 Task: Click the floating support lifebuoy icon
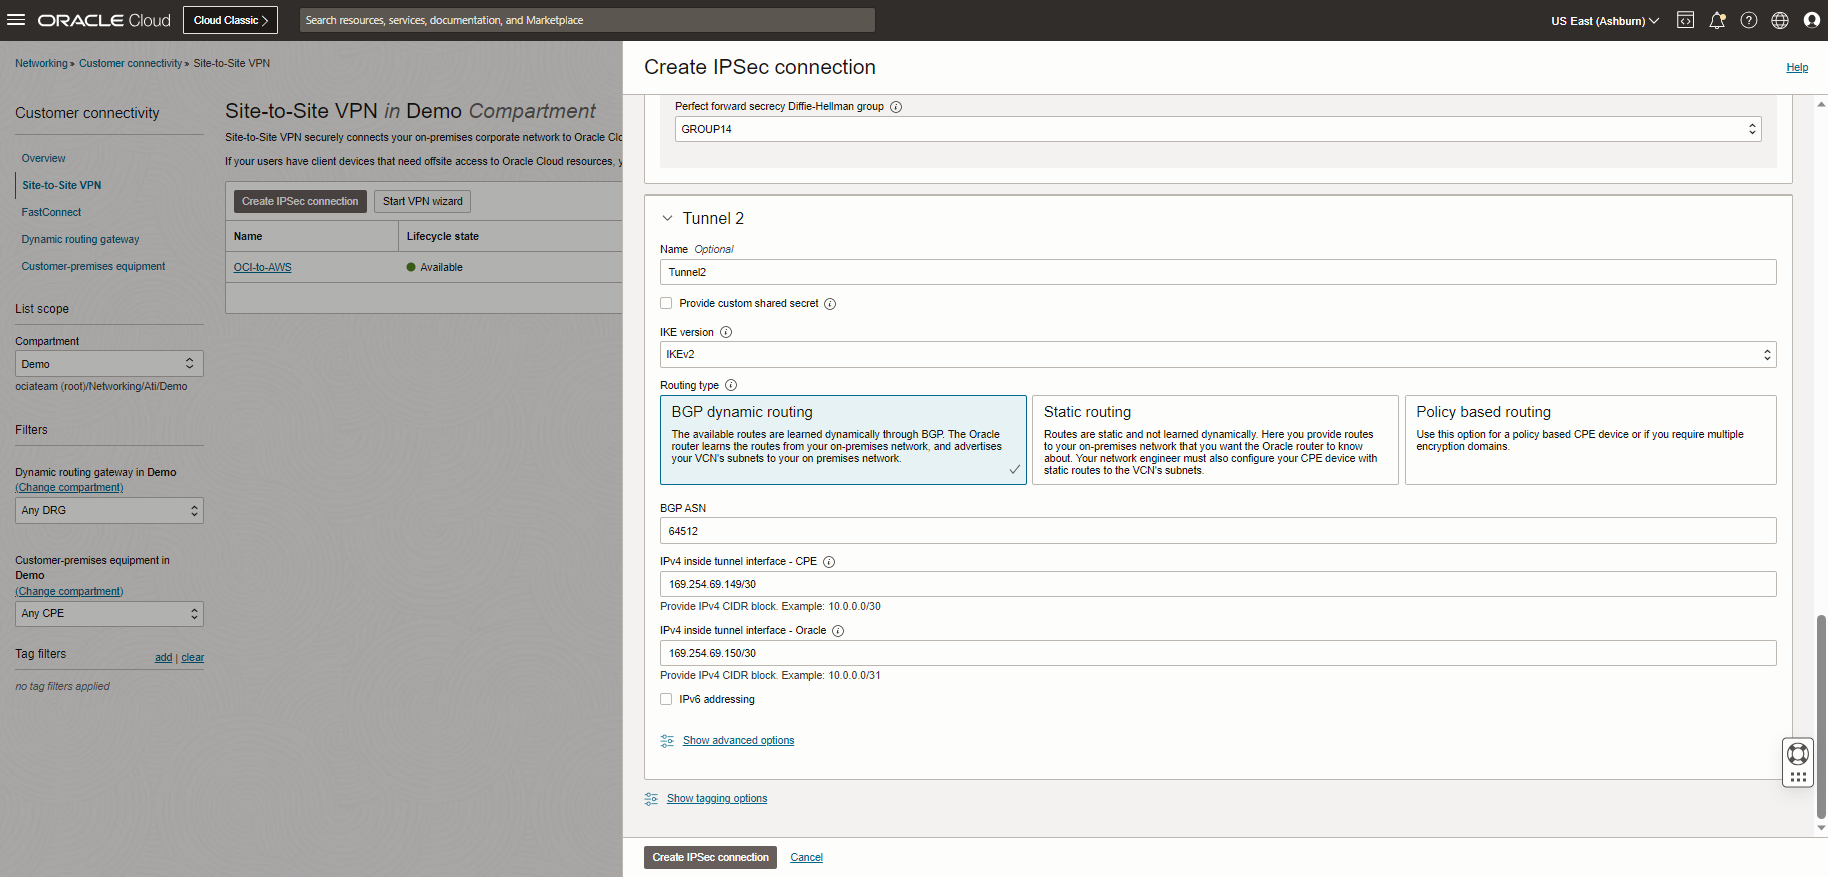coord(1797,754)
